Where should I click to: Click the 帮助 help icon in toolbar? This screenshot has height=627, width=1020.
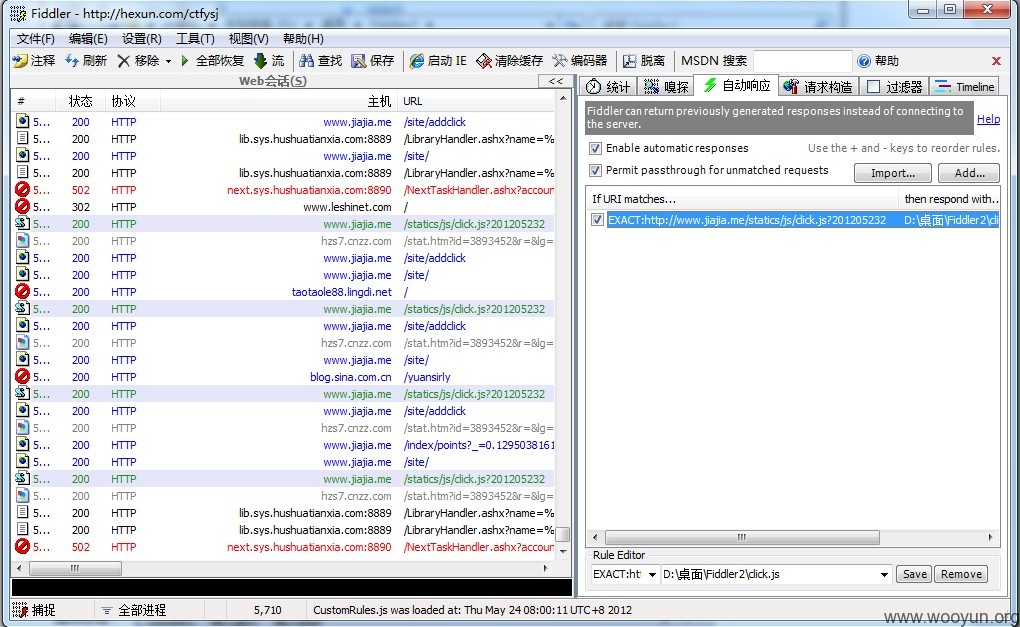point(864,60)
